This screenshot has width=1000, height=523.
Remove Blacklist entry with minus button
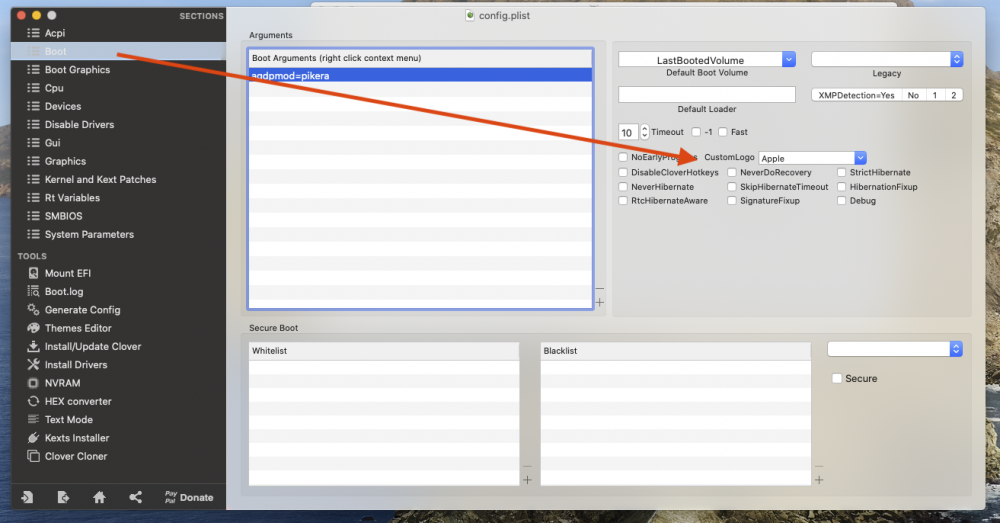(x=819, y=466)
